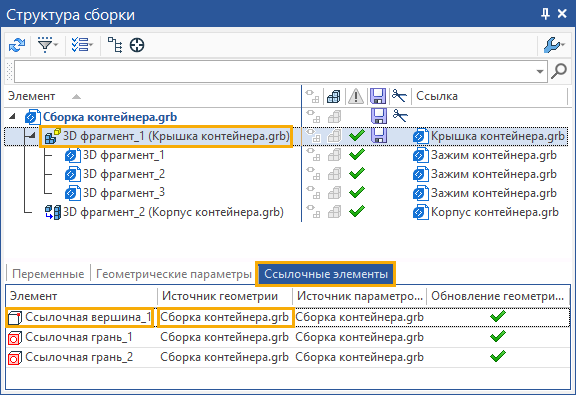Switch to Геометрические параметры tab
Screen dimensions: 576x395
point(173,274)
